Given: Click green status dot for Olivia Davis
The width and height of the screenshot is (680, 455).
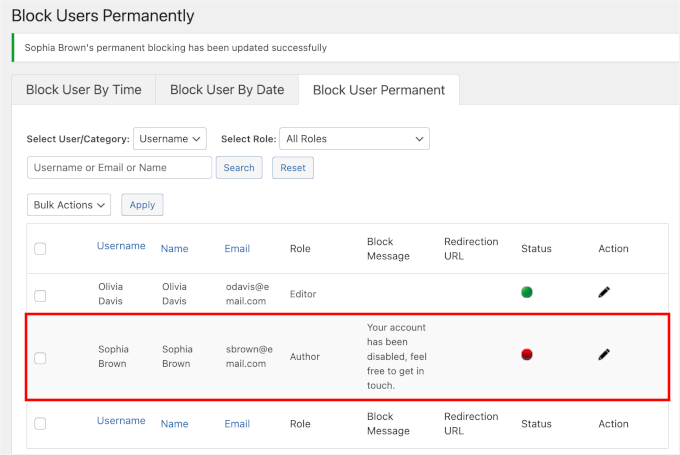Looking at the screenshot, I should (527, 292).
